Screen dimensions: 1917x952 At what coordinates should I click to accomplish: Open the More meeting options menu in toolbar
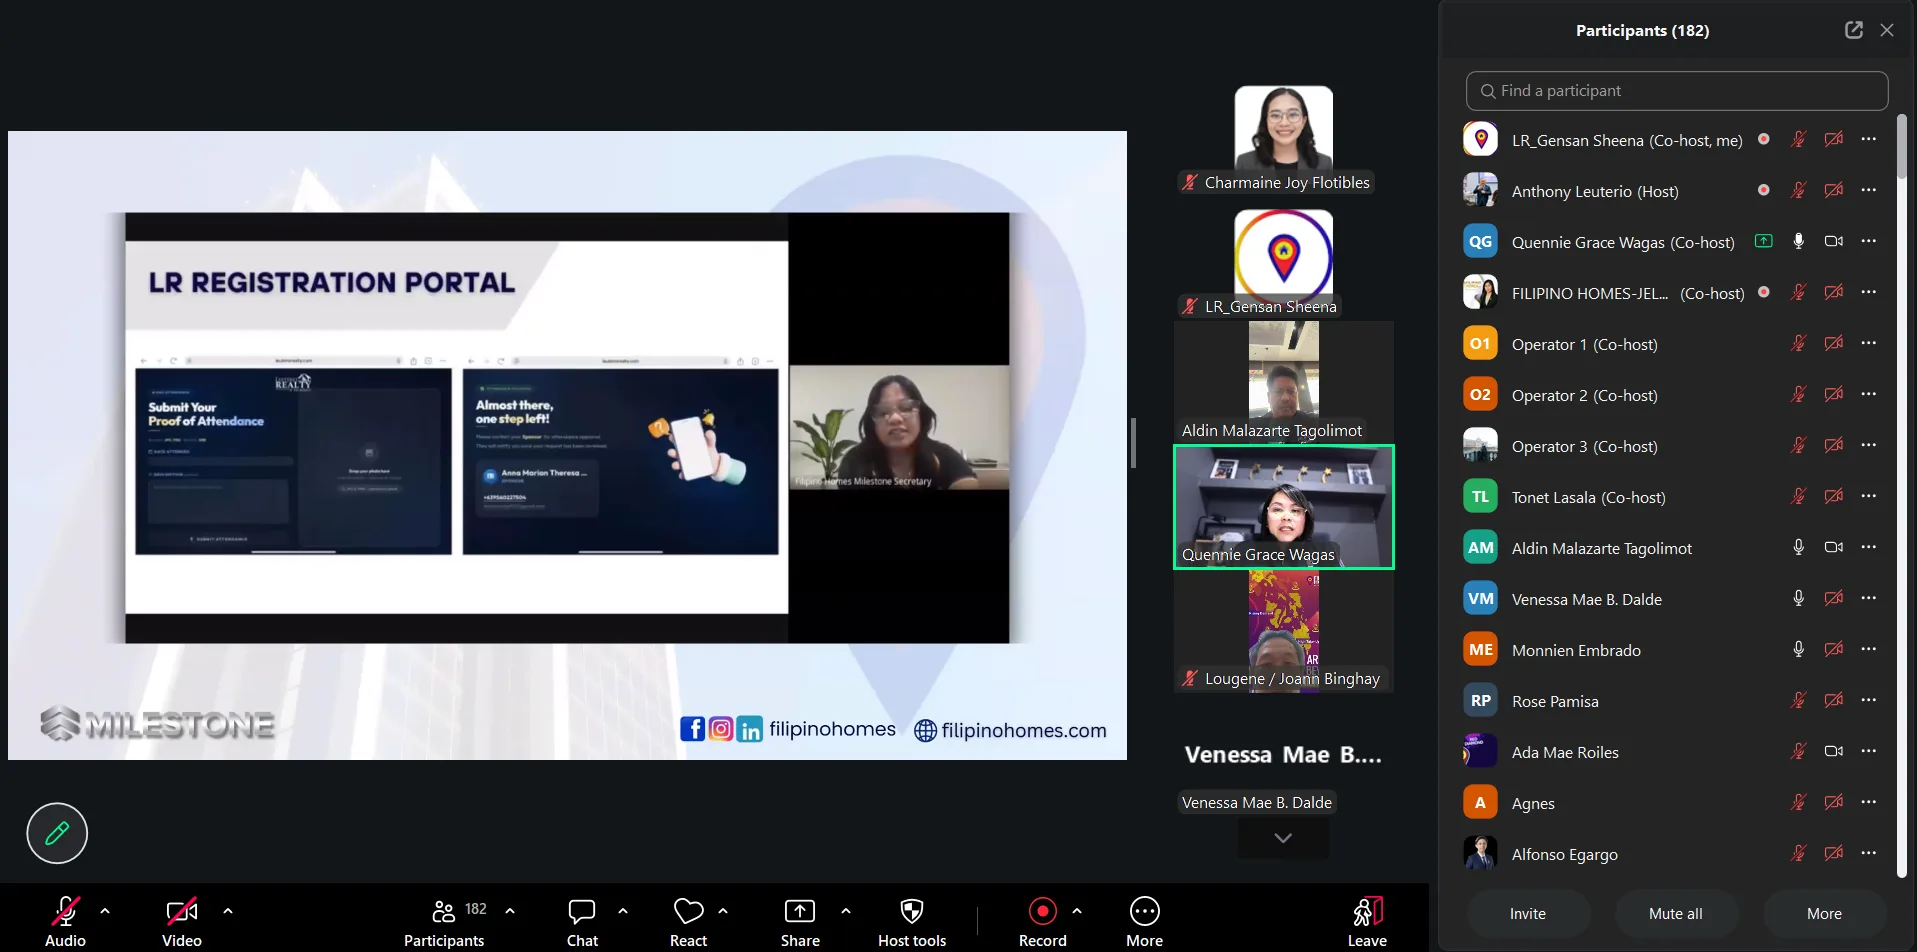1144,920
